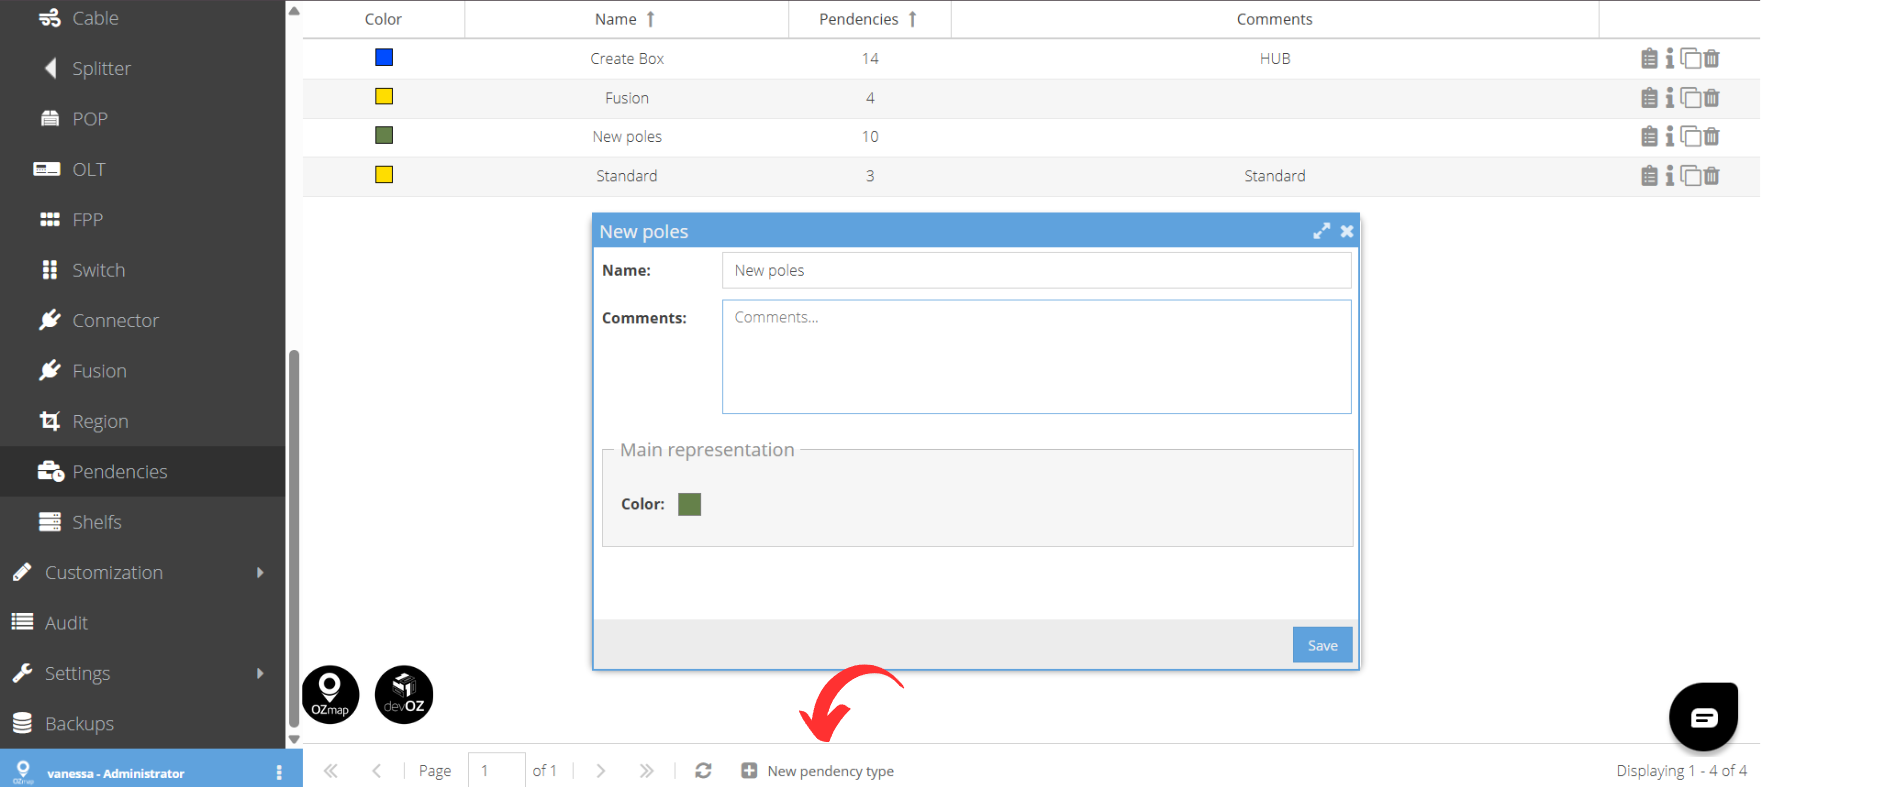Open Cable section in sidebar
1883x787 pixels.
(x=143, y=18)
